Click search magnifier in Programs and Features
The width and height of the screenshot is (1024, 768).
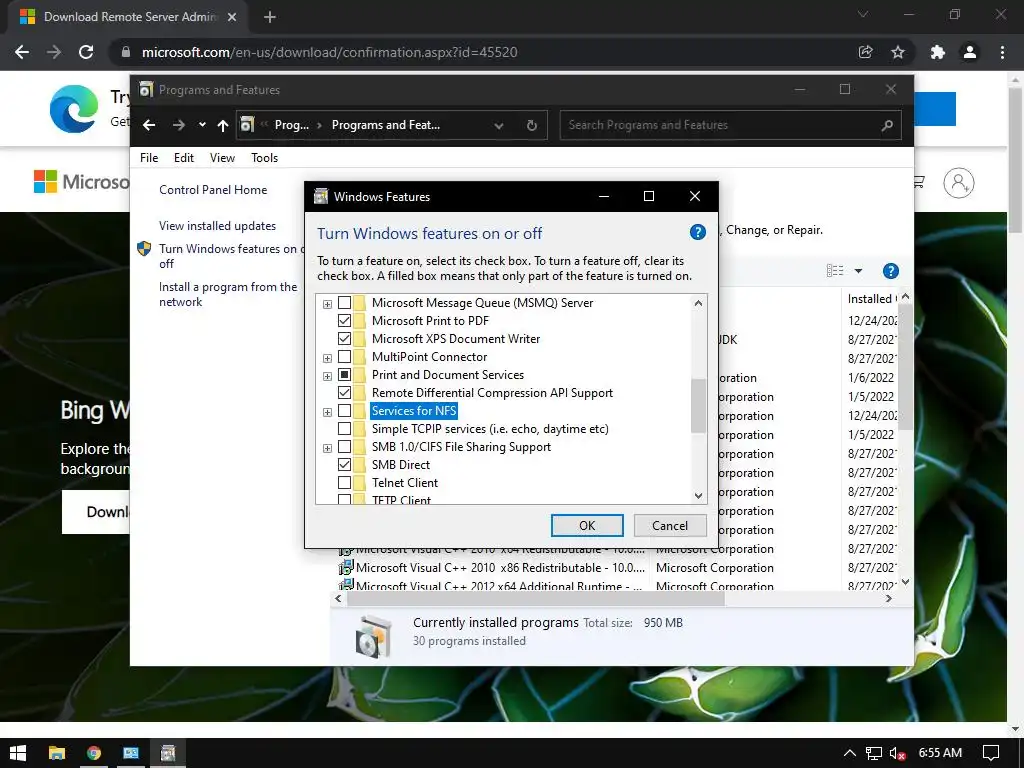(887, 125)
